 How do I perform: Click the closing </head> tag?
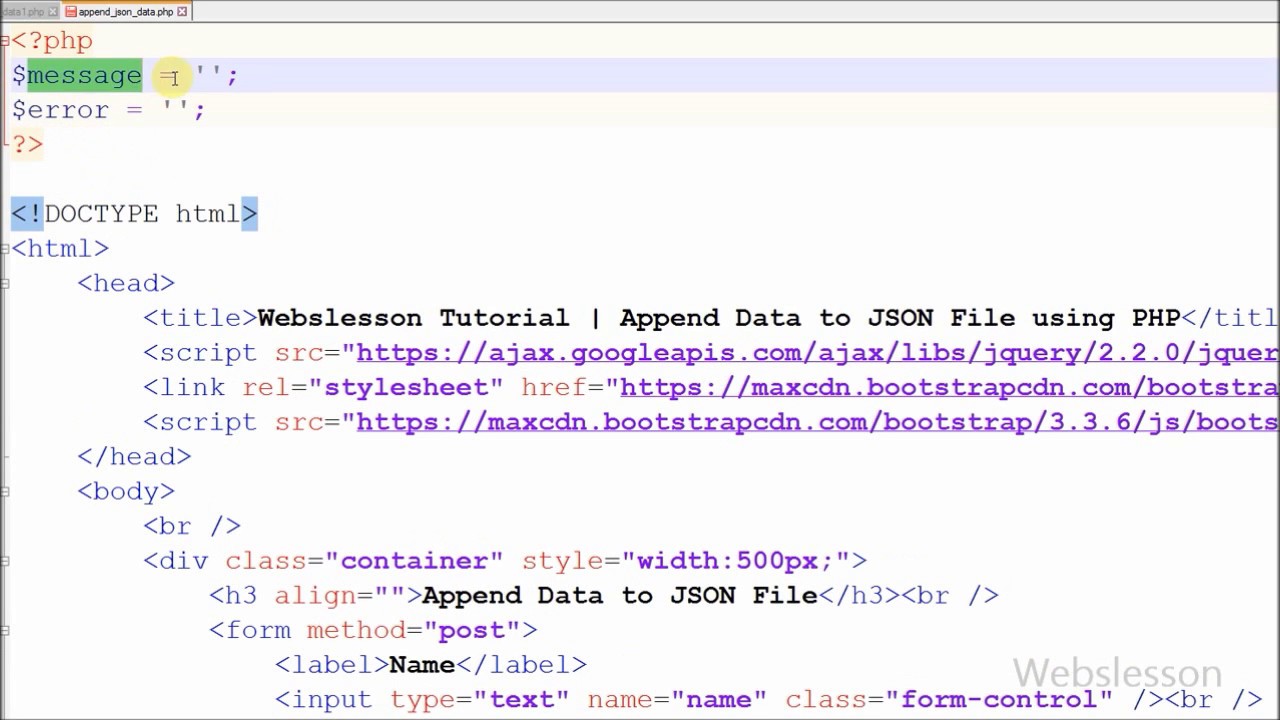coord(134,457)
